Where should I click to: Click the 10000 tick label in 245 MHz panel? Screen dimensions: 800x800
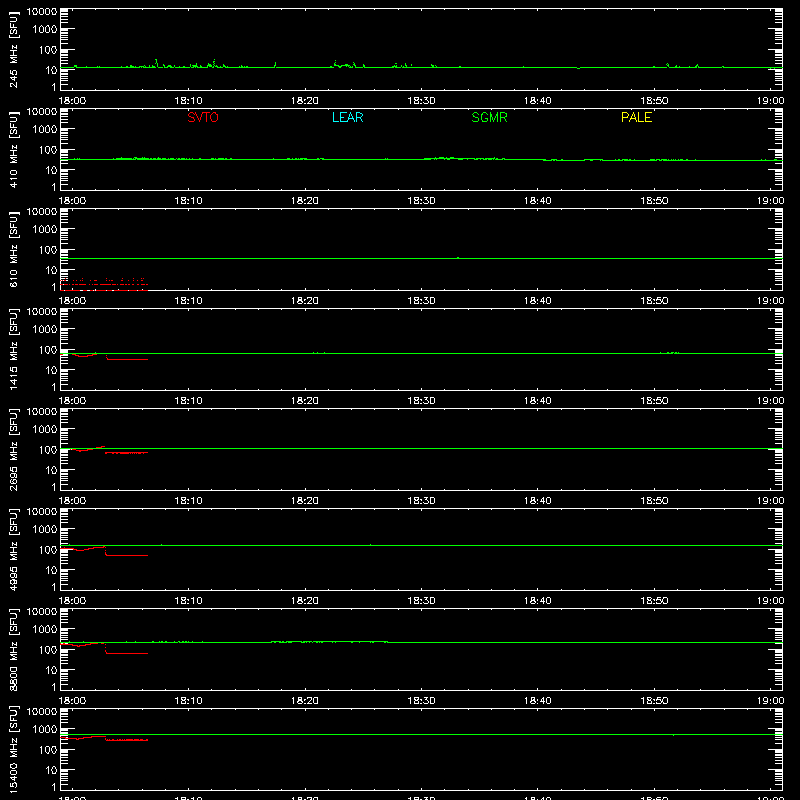pyautogui.click(x=42, y=12)
